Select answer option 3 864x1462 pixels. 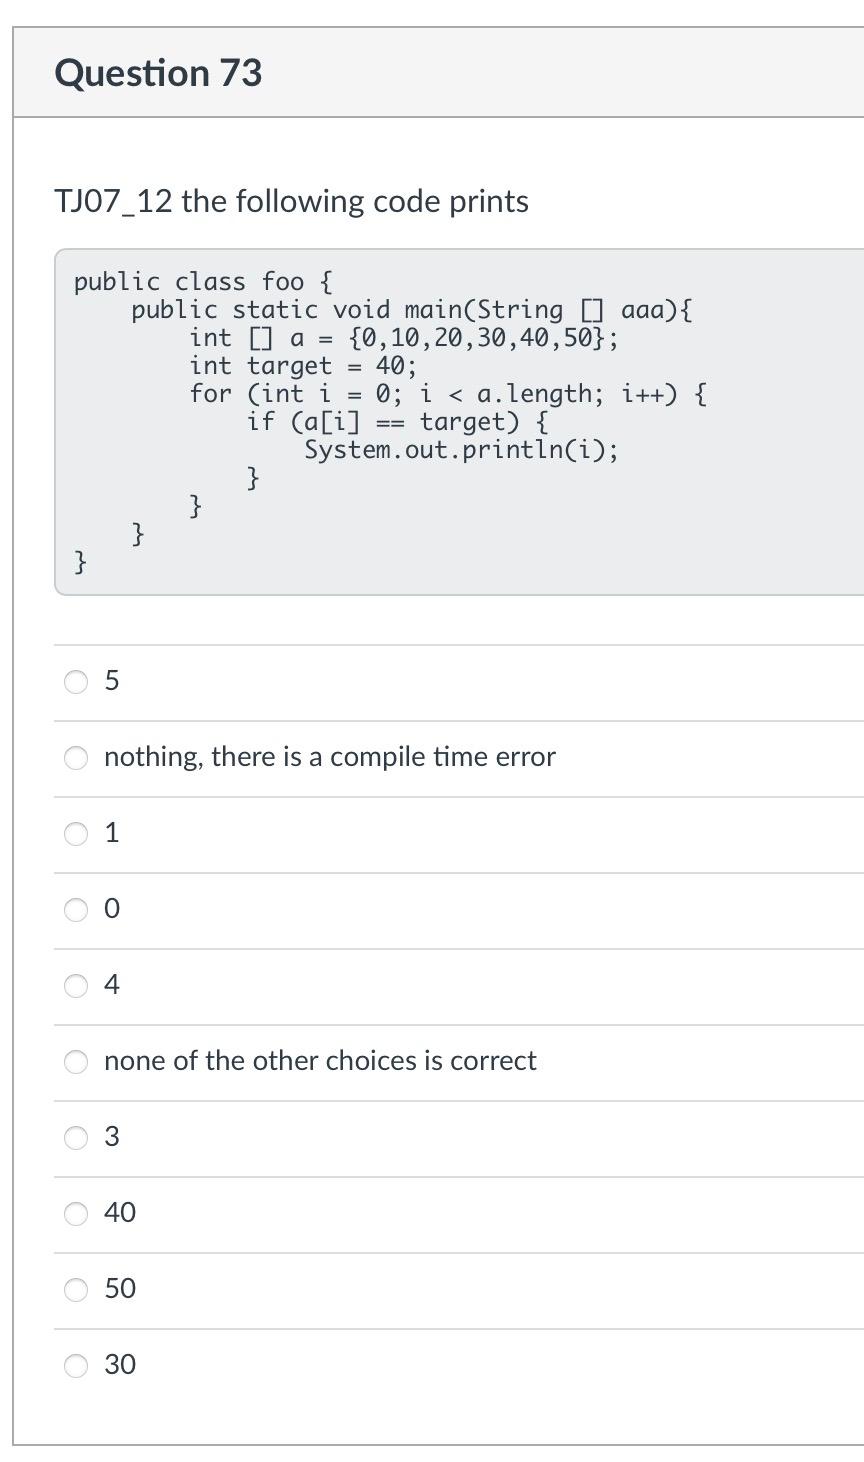tap(75, 1137)
